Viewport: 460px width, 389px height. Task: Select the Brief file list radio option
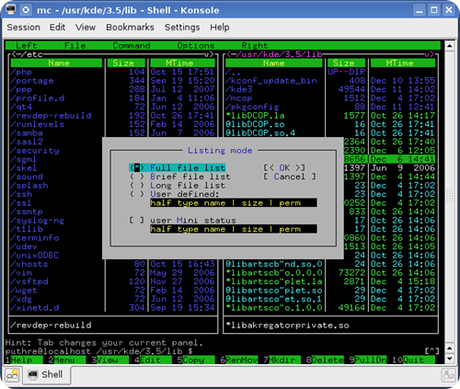[x=137, y=177]
